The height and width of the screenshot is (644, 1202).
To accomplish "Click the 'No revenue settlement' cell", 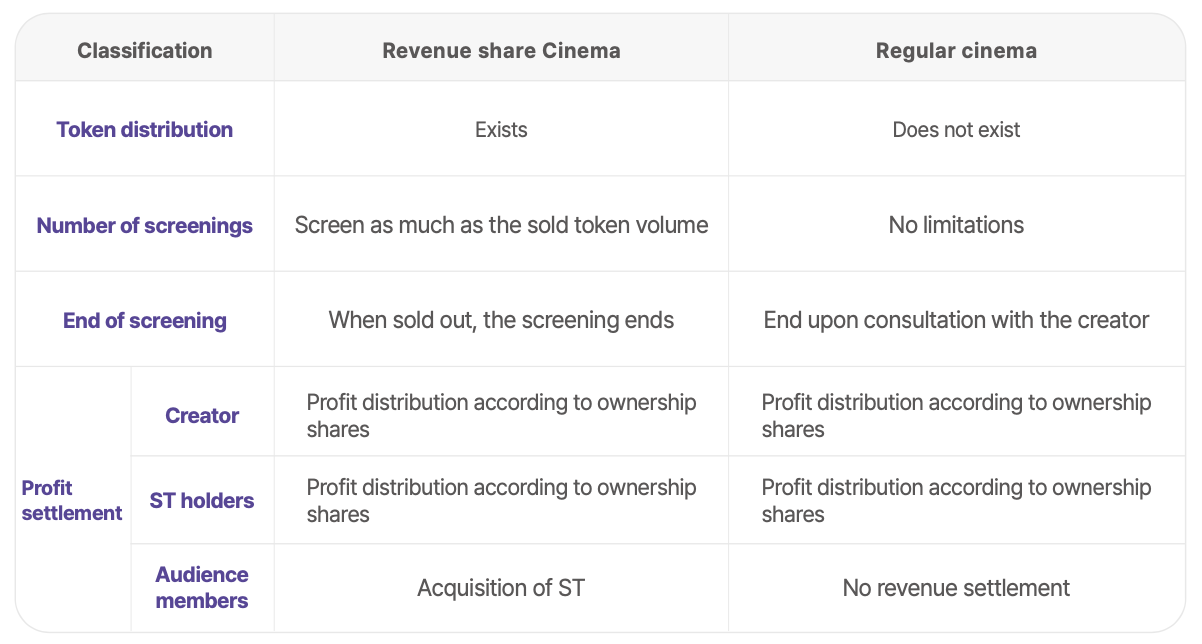I will tap(956, 587).
